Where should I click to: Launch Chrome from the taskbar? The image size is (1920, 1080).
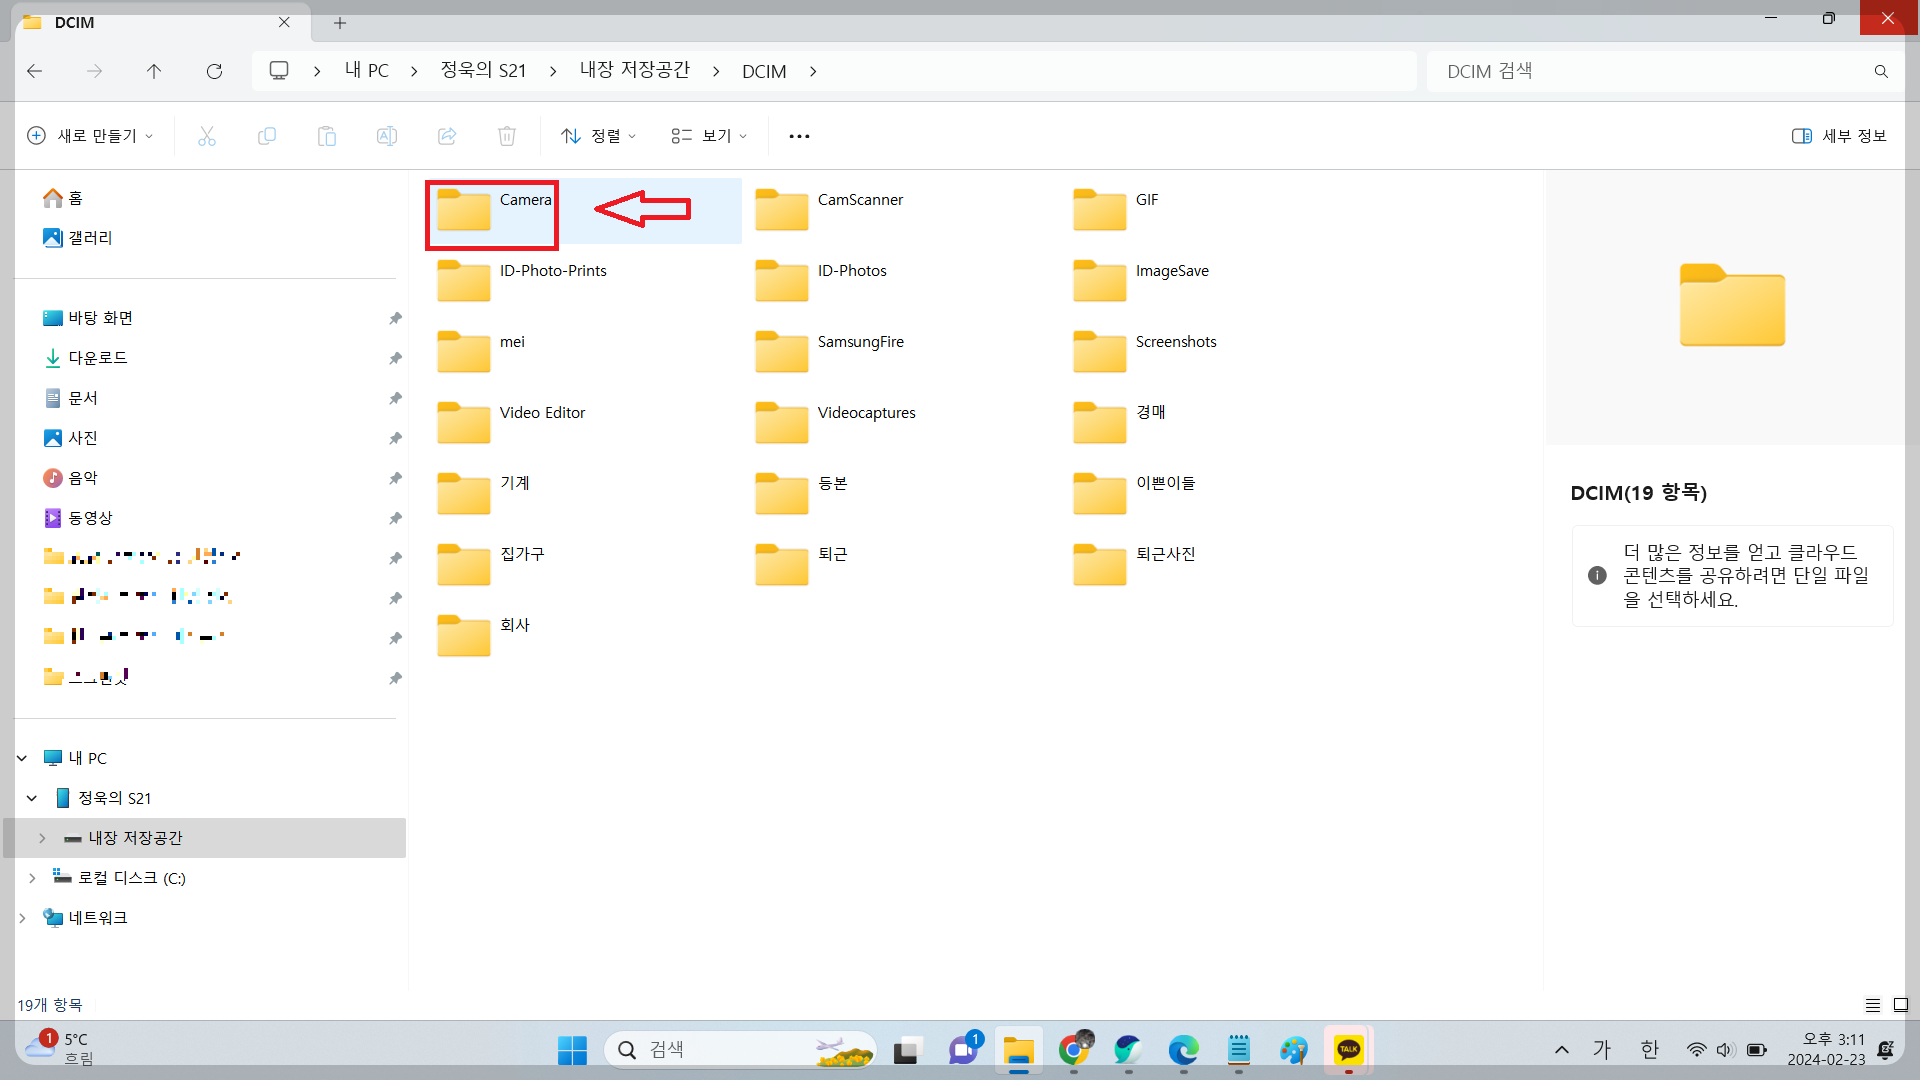coord(1075,1050)
